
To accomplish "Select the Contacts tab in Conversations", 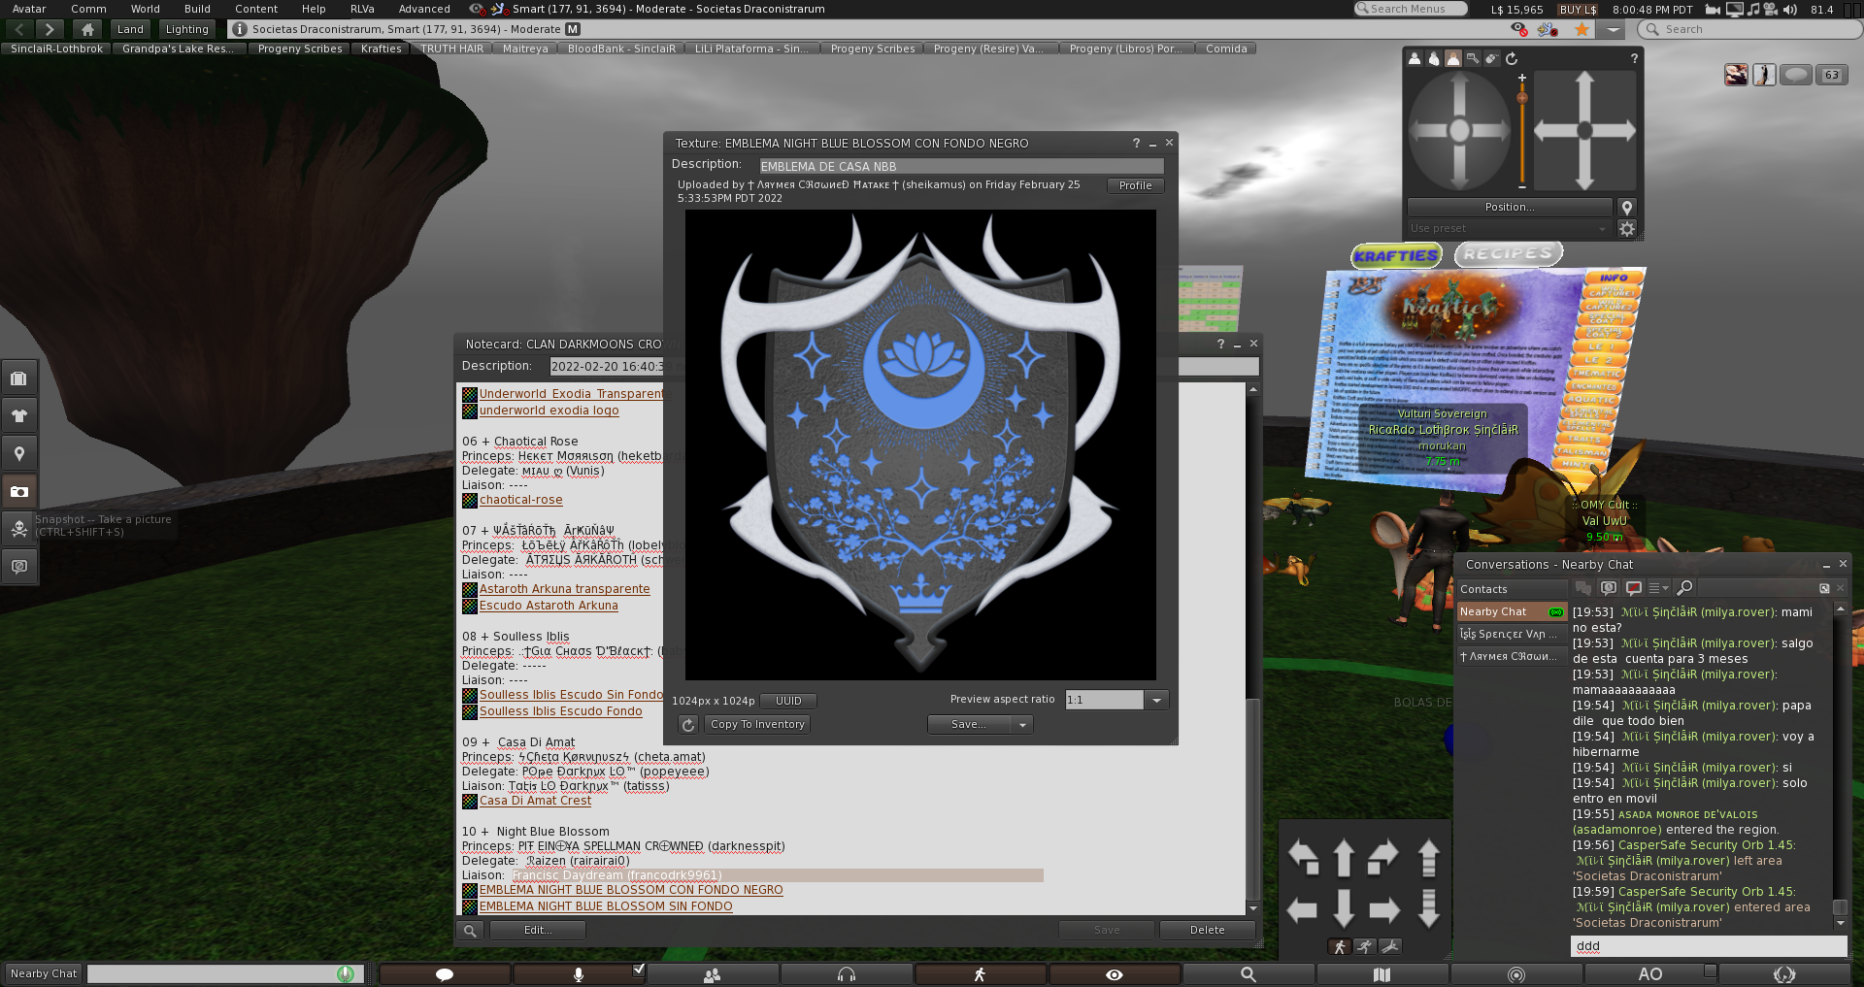I will [1483, 589].
